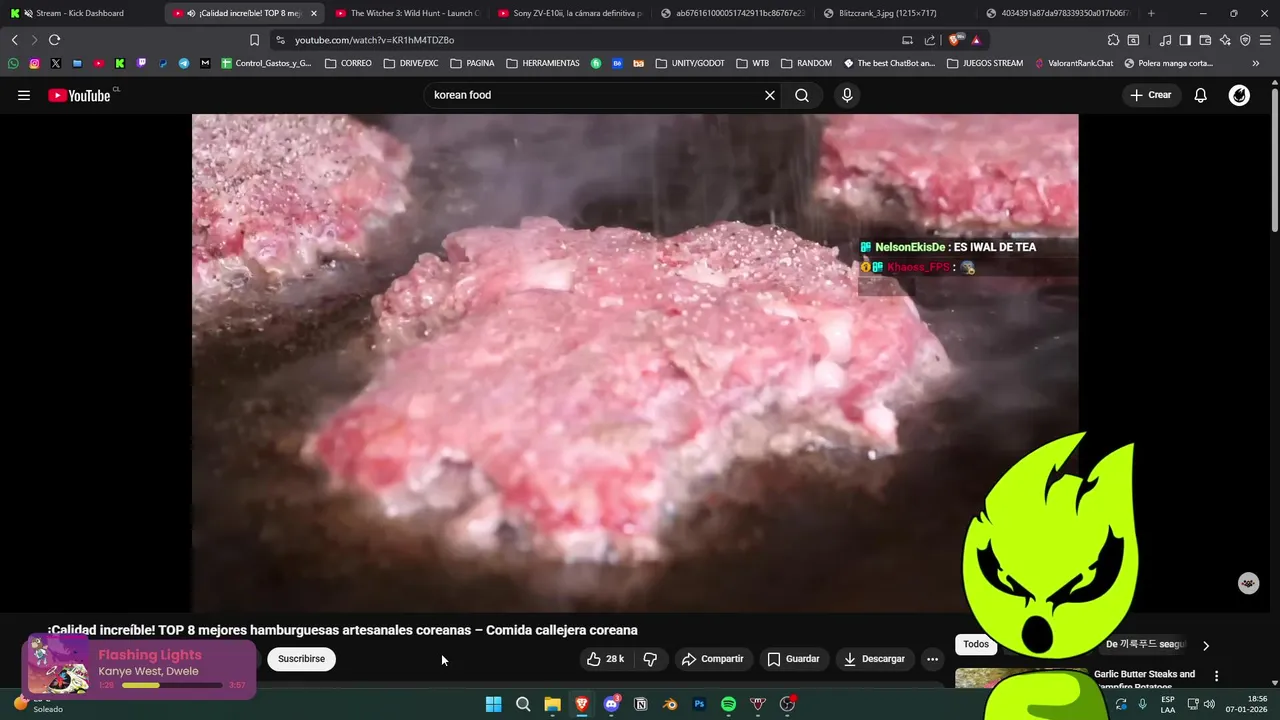Switch to the Sony ZV-E10ii tab
1280x720 pixels.
coord(570,13)
